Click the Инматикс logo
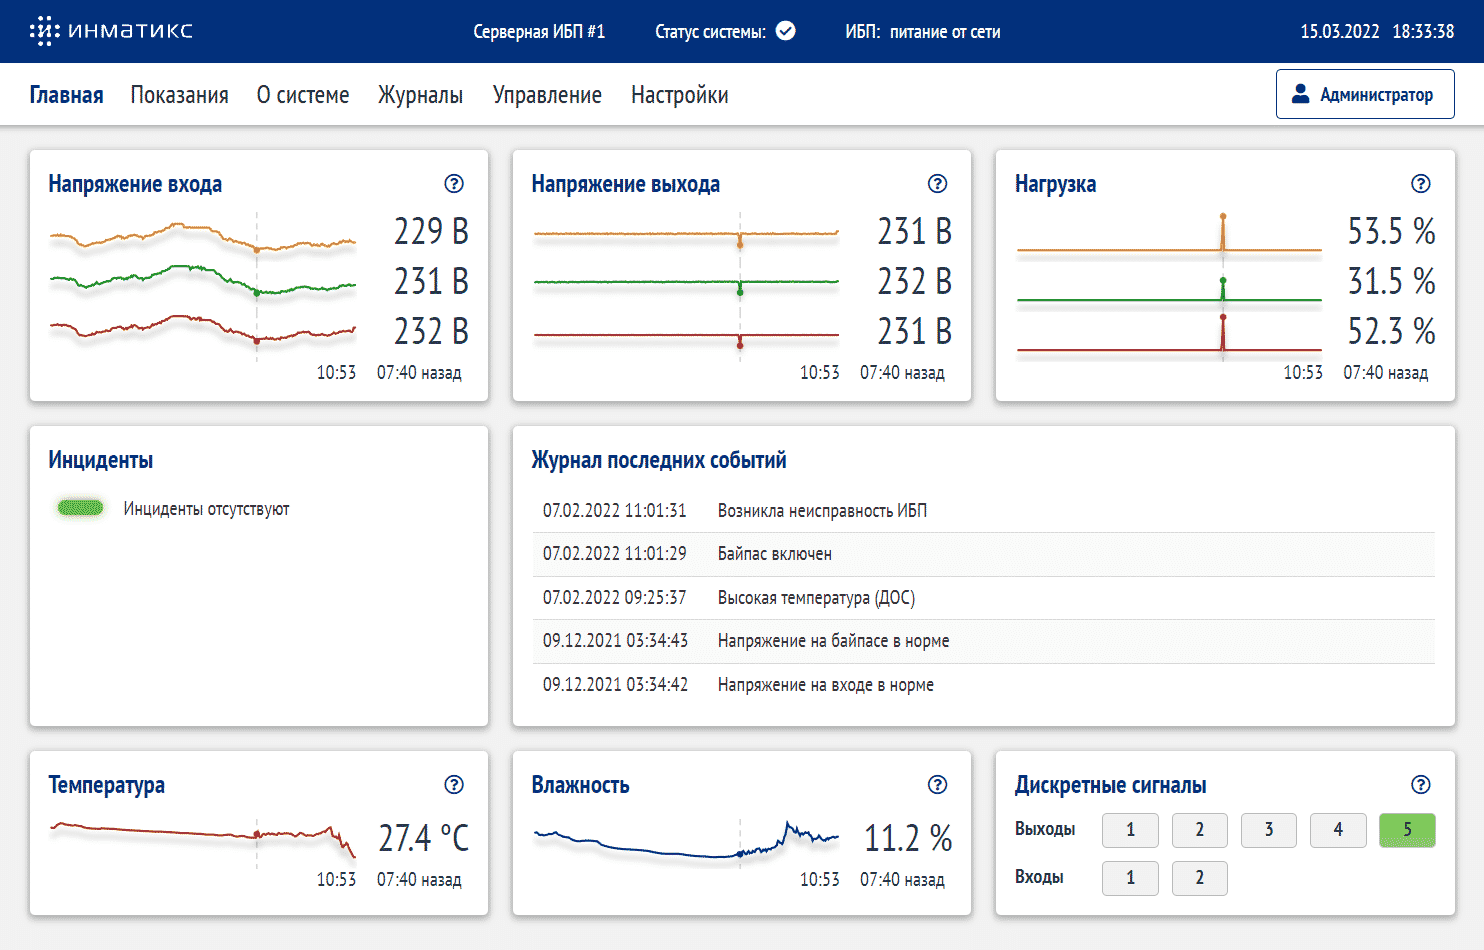 [111, 31]
